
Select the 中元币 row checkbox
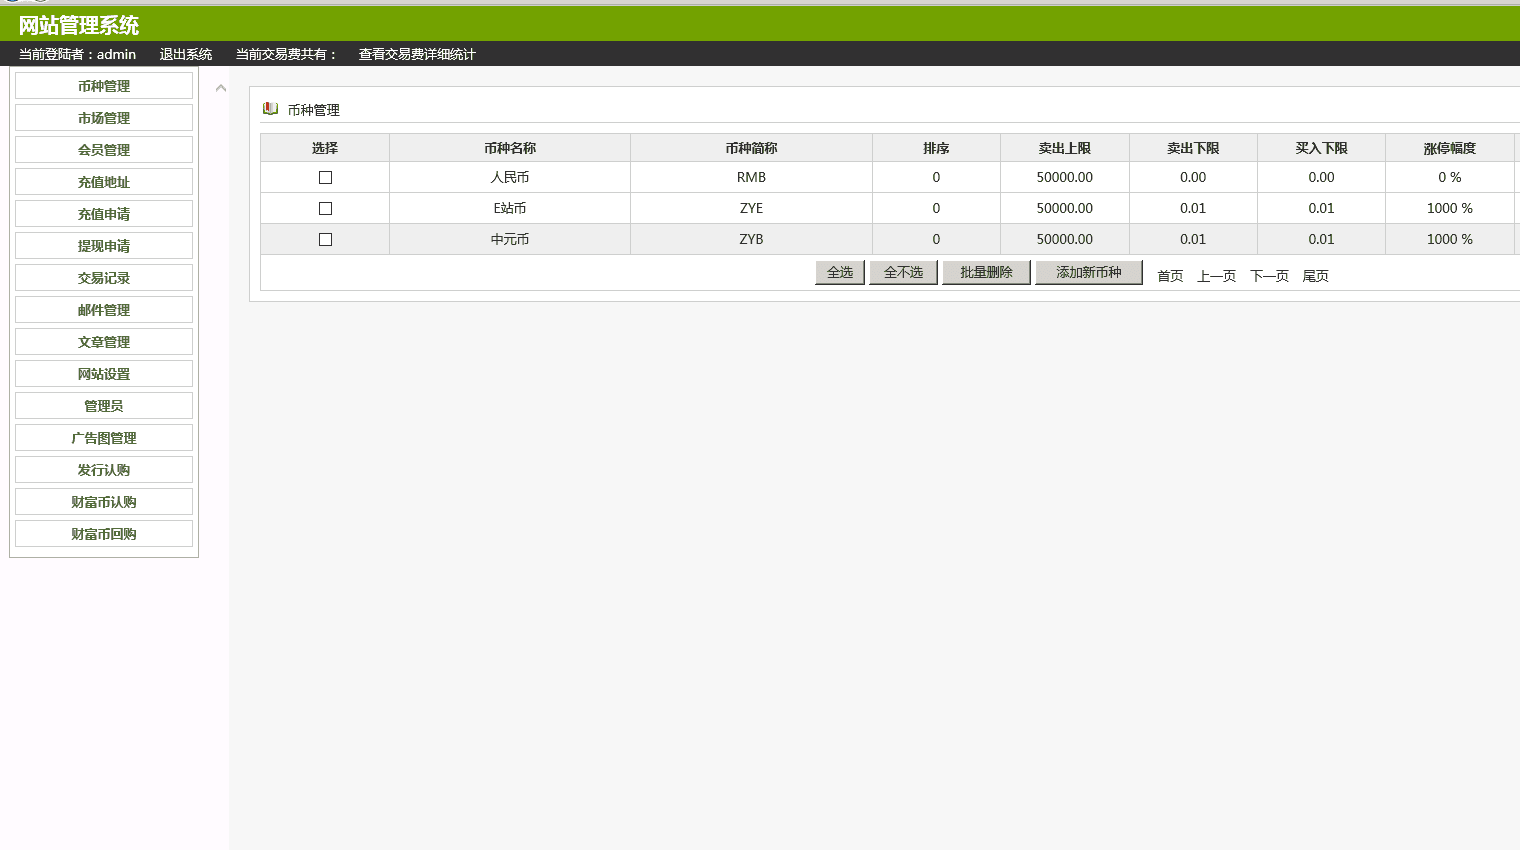tap(325, 239)
